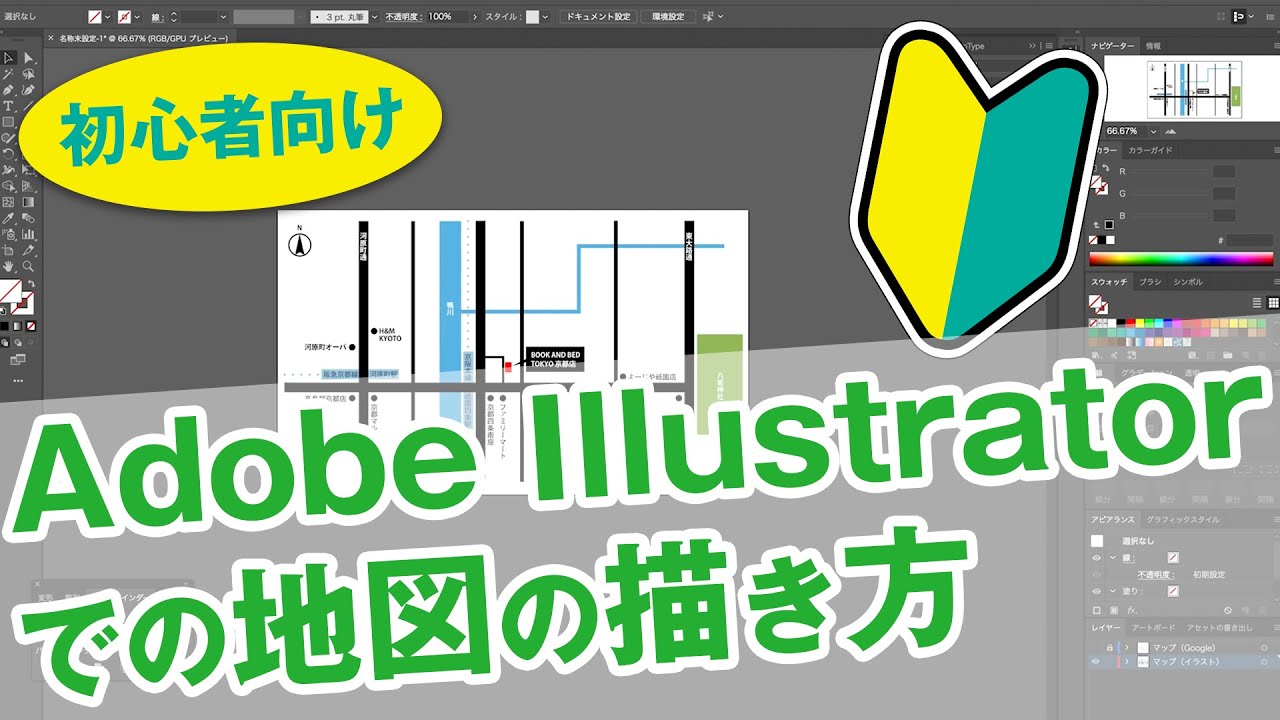Select the Rectangle tool
The height and width of the screenshot is (720, 1280).
[9, 122]
